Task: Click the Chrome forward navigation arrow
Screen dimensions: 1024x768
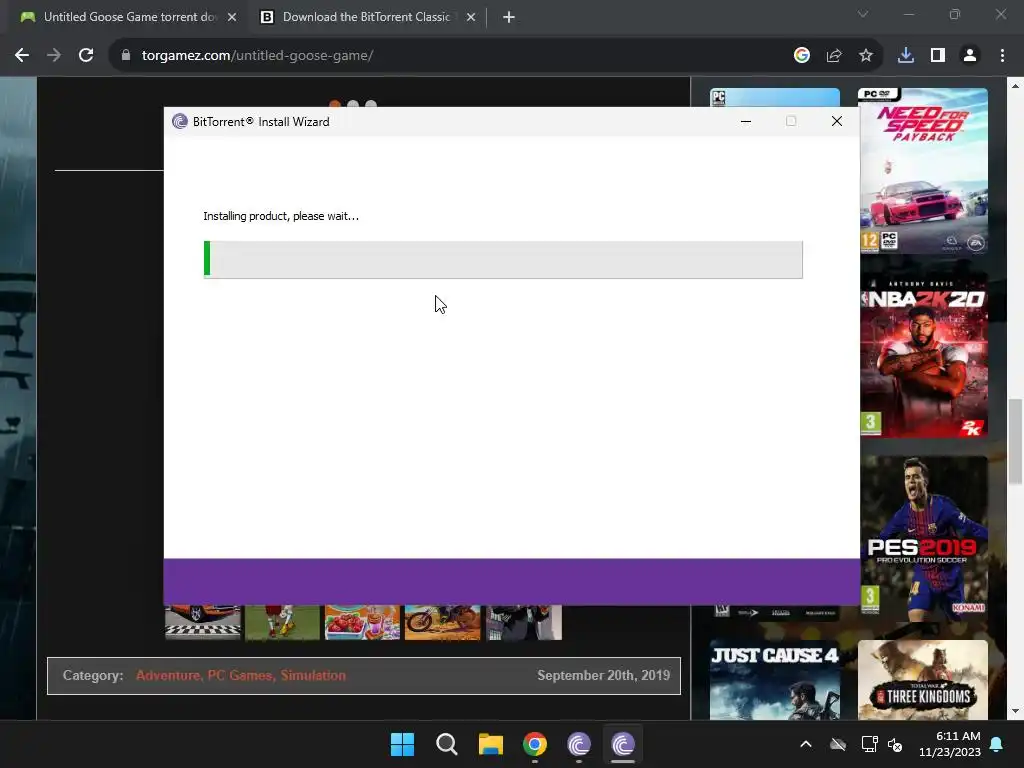Action: [x=54, y=56]
